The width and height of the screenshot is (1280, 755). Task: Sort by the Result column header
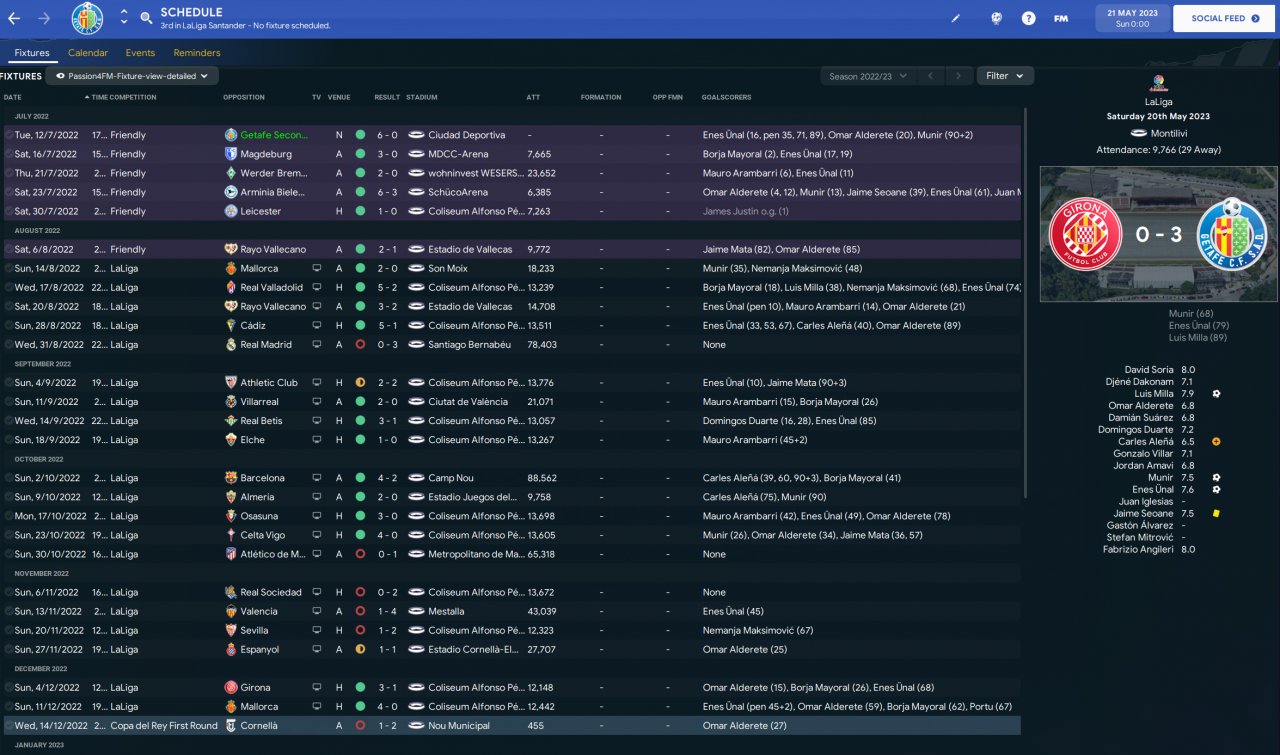coord(387,97)
